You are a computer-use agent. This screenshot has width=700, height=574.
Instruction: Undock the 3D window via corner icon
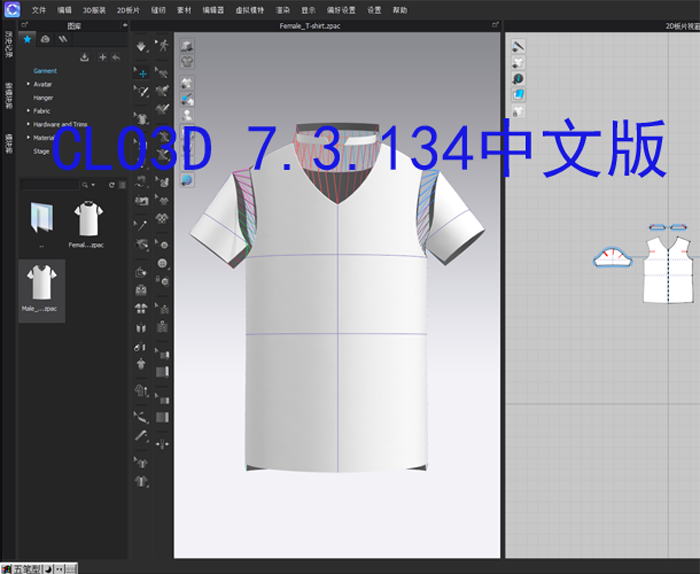495,25
